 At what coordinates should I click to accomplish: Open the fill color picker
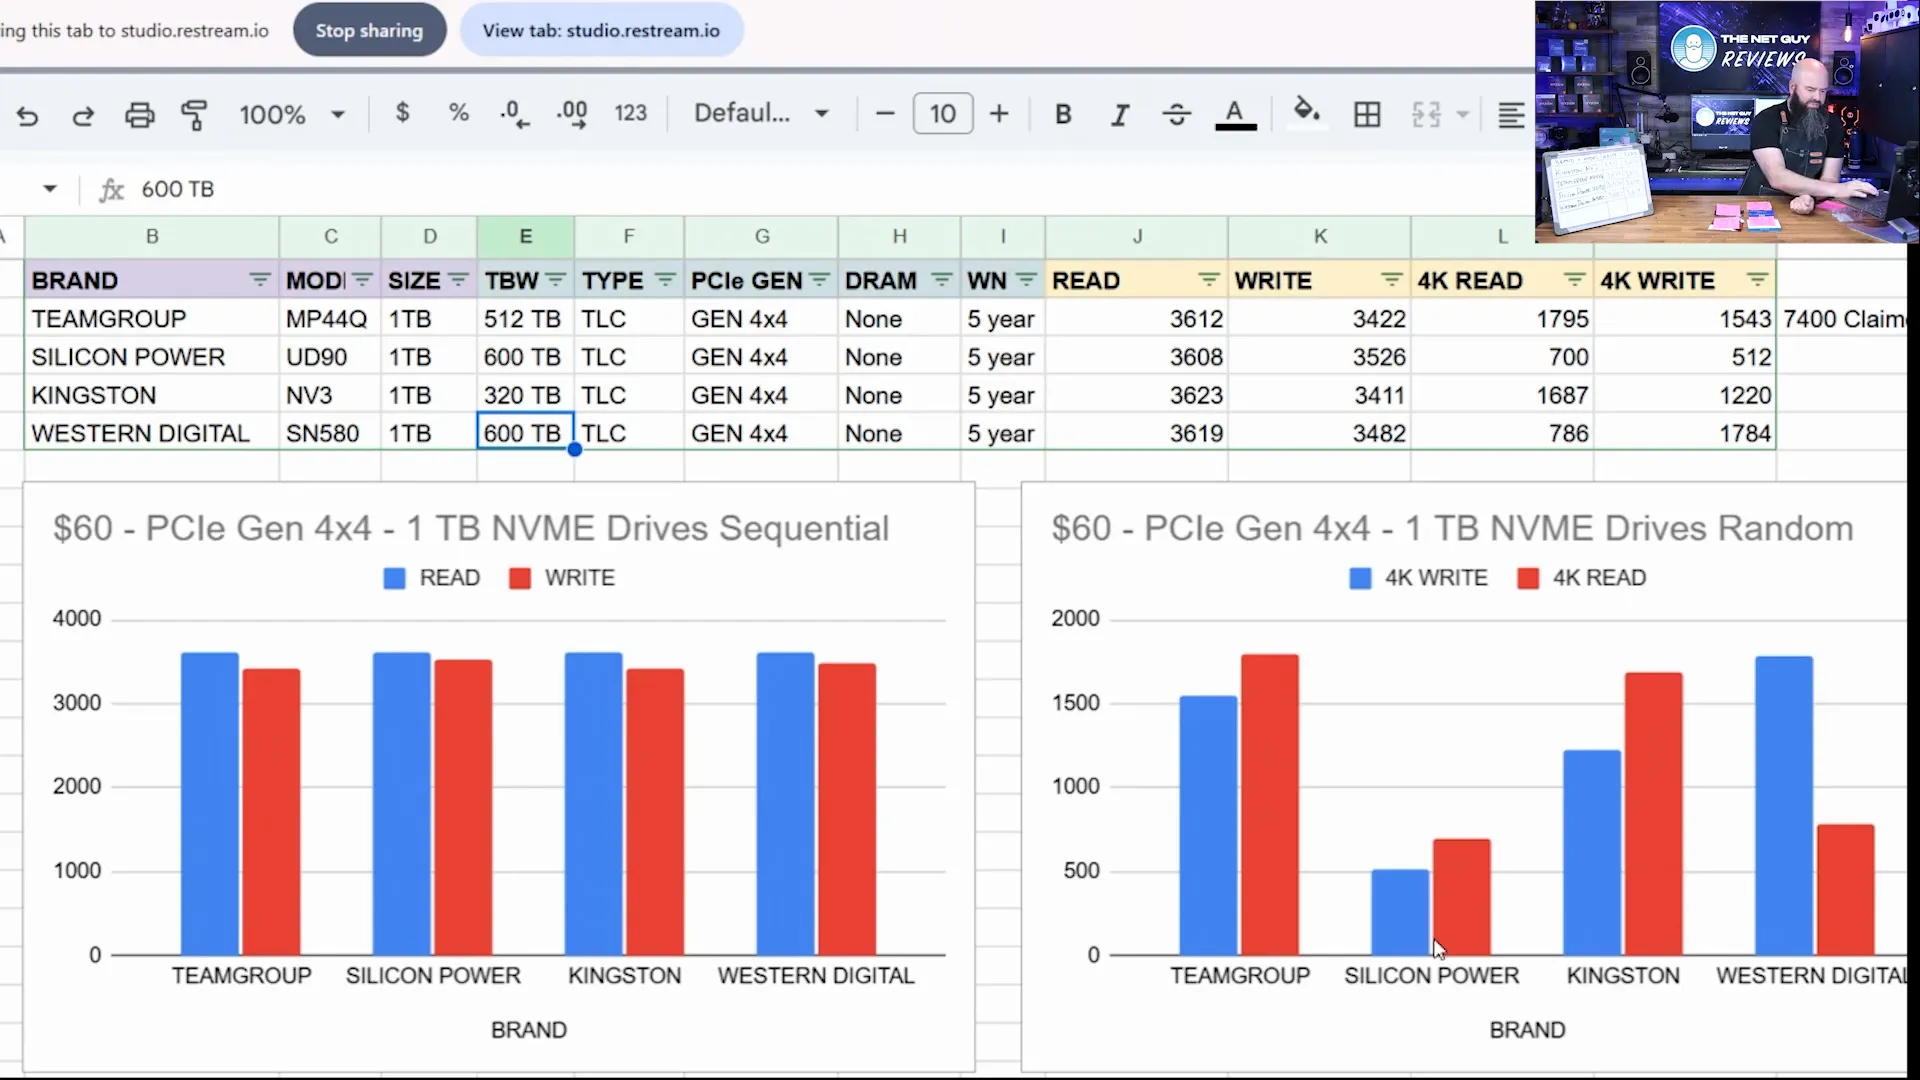1306,112
